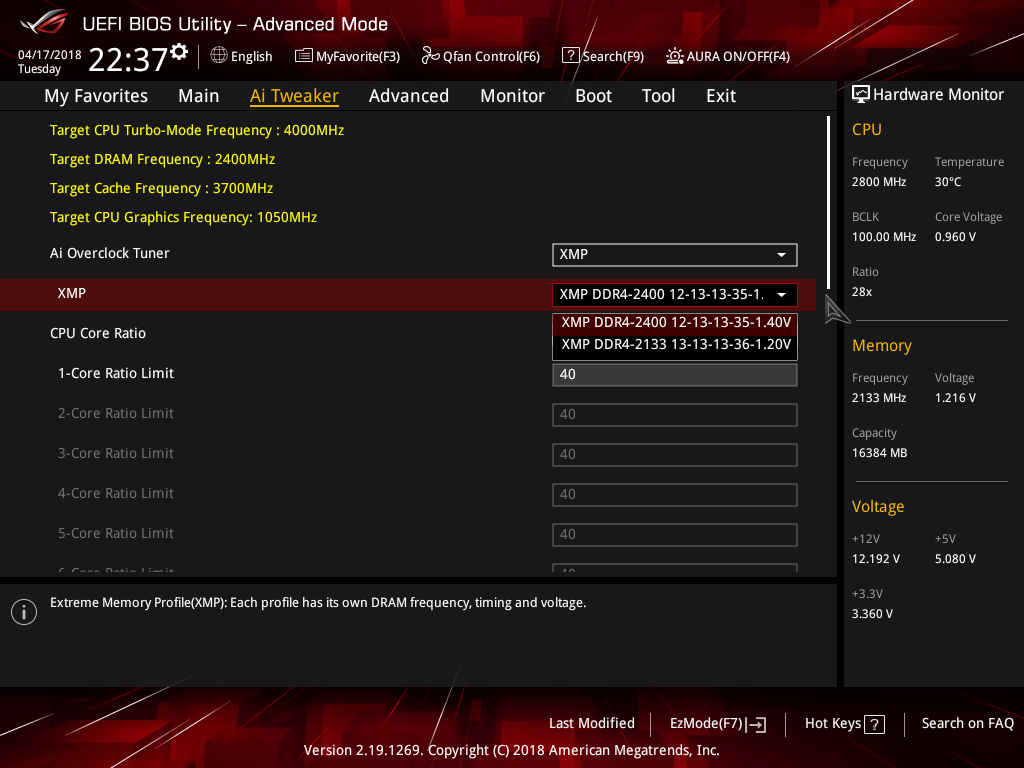Open the My Favorites tab
1024x768 pixels.
point(96,96)
